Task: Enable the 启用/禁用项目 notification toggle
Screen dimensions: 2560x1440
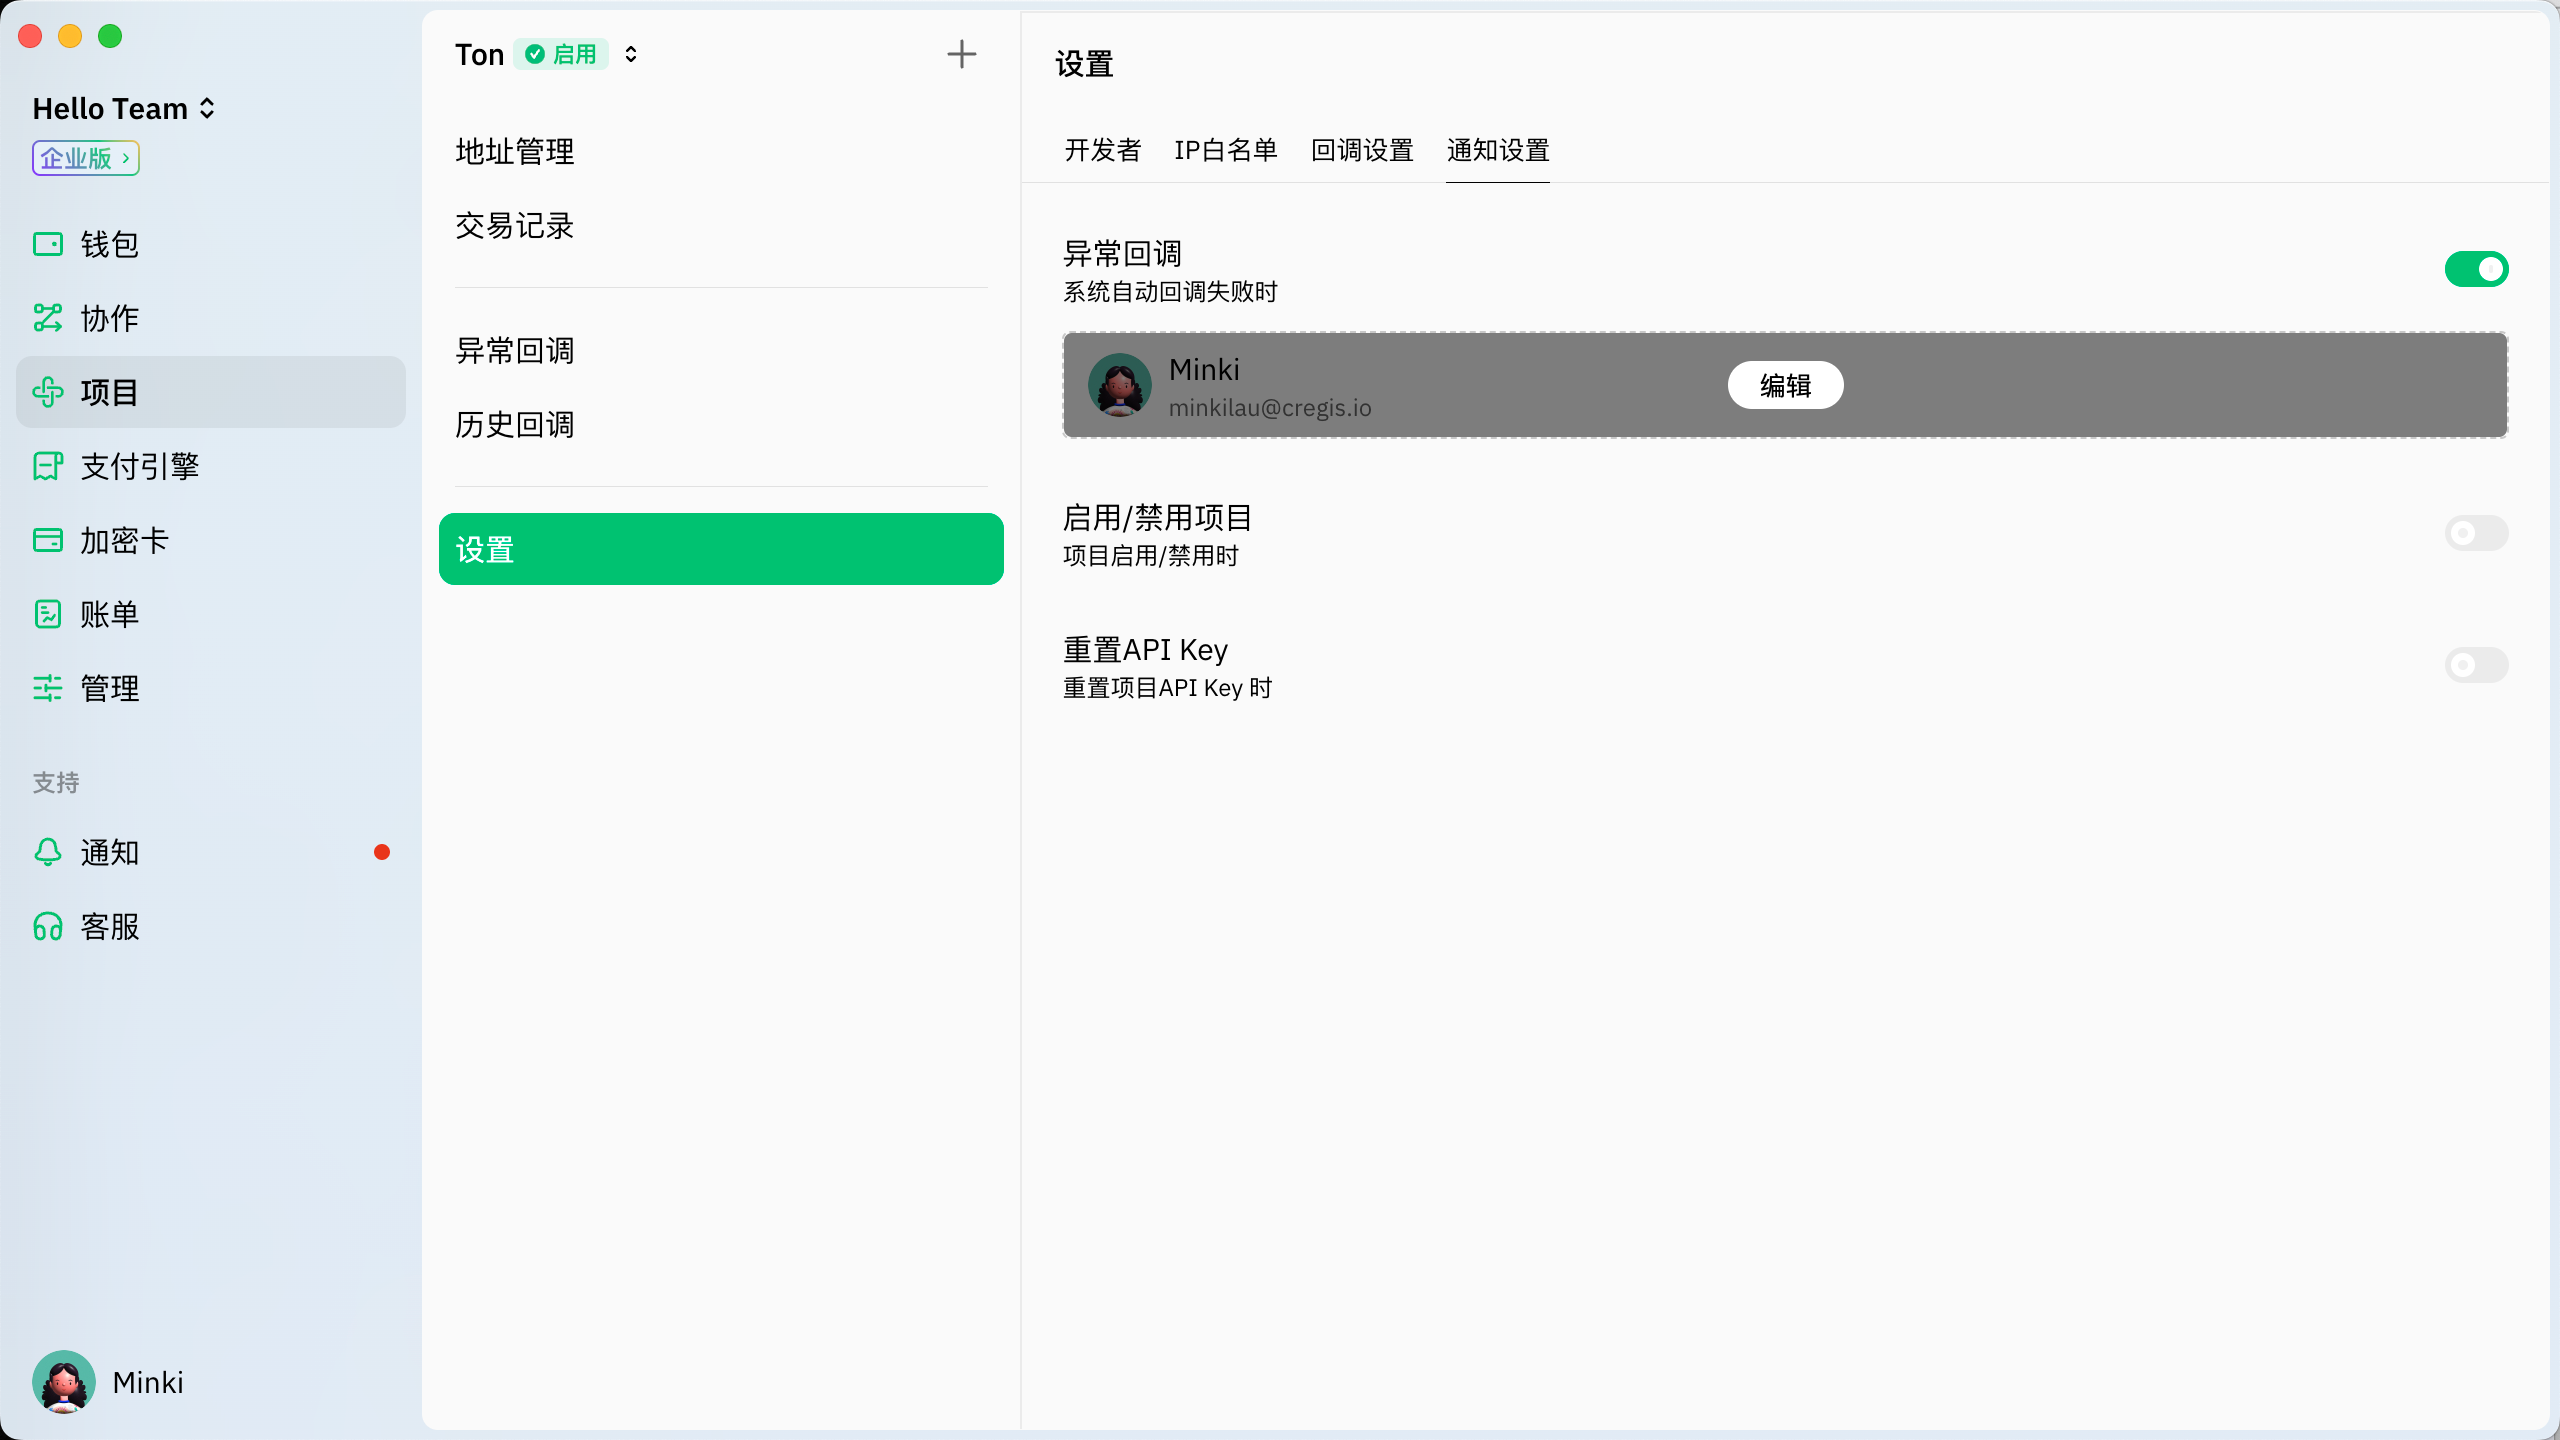Action: pos(2476,533)
